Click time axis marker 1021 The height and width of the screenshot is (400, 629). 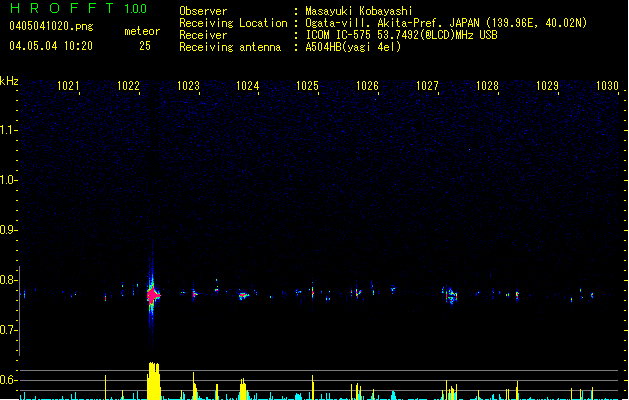(x=68, y=85)
